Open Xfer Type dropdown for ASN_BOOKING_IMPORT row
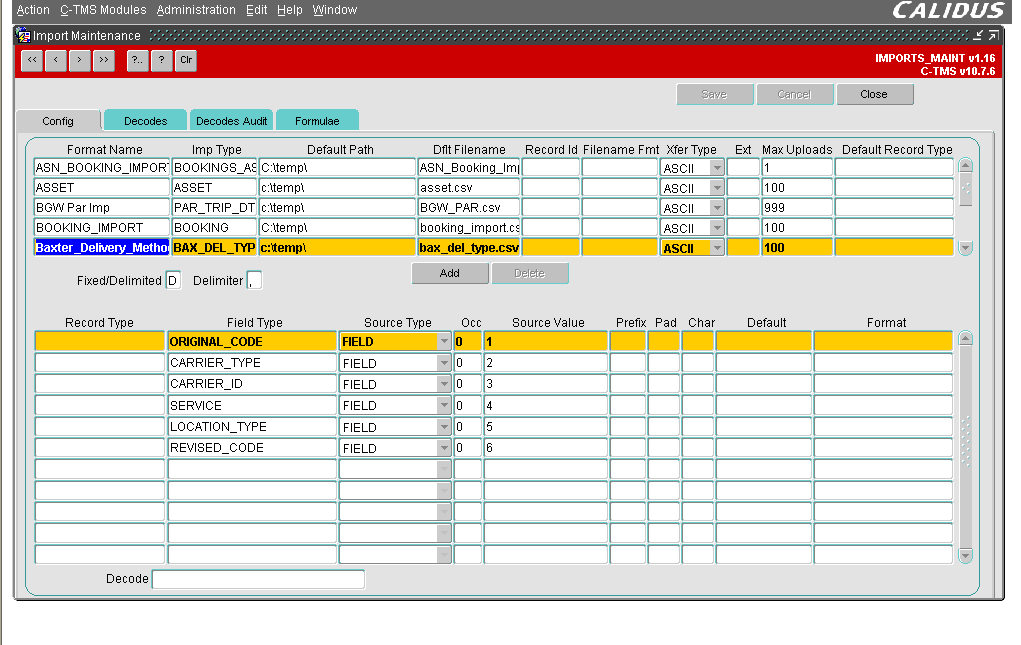This screenshot has width=1021, height=645. coord(717,168)
